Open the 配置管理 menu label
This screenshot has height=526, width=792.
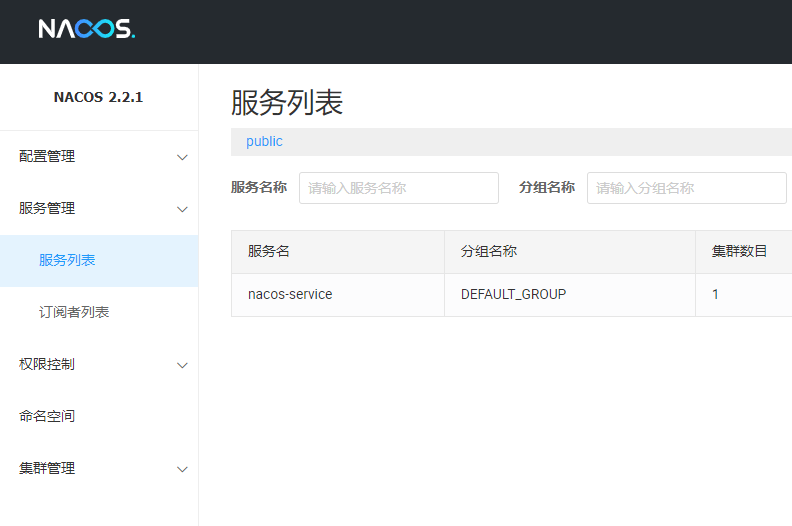47,156
